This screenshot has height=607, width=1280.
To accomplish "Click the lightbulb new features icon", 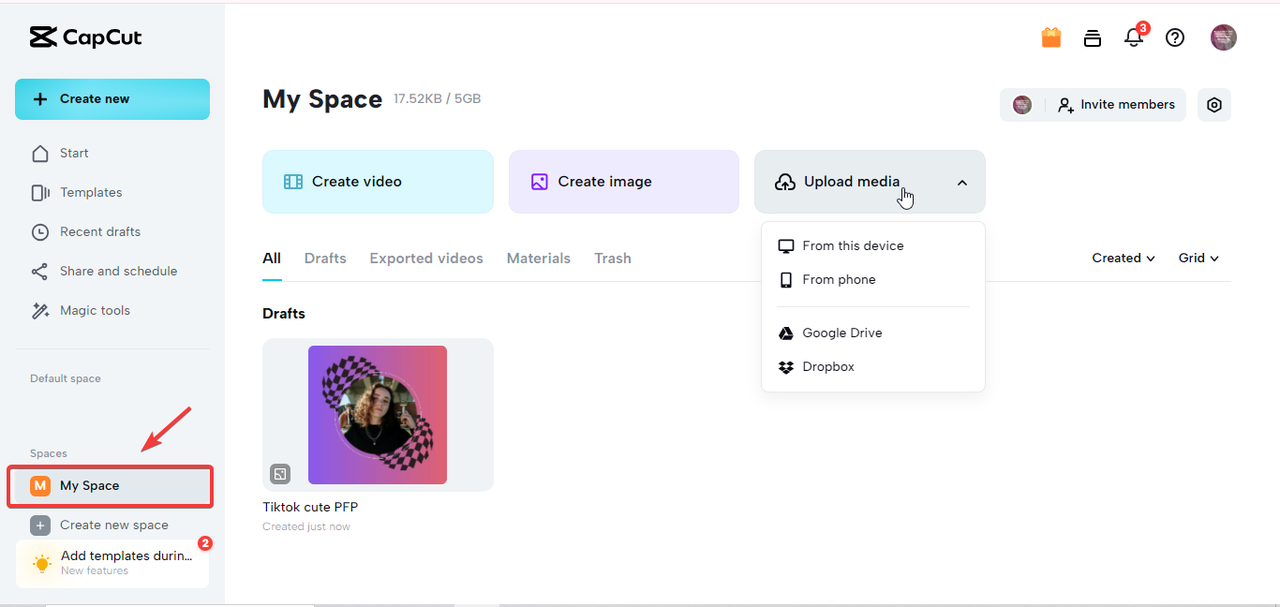I will tap(42, 563).
